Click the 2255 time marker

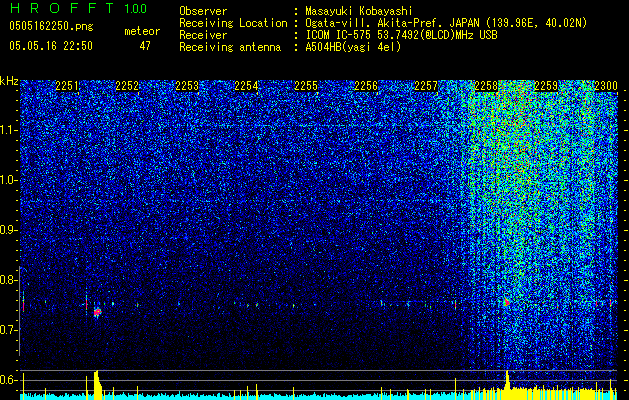[x=306, y=86]
